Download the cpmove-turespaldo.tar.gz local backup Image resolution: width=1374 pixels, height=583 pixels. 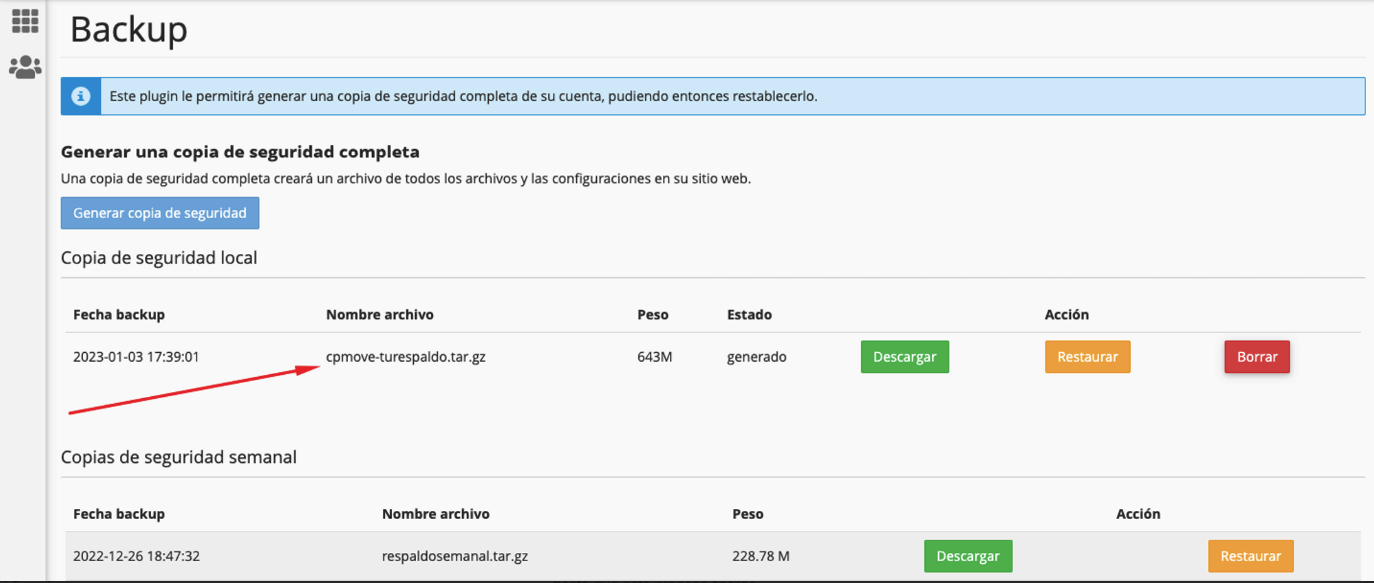[x=905, y=357]
